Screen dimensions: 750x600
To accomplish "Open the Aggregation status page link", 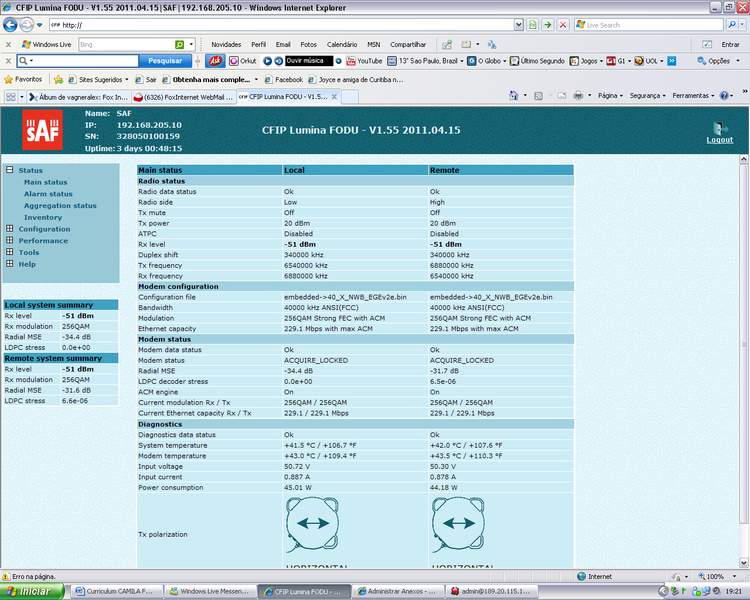I will coord(60,206).
